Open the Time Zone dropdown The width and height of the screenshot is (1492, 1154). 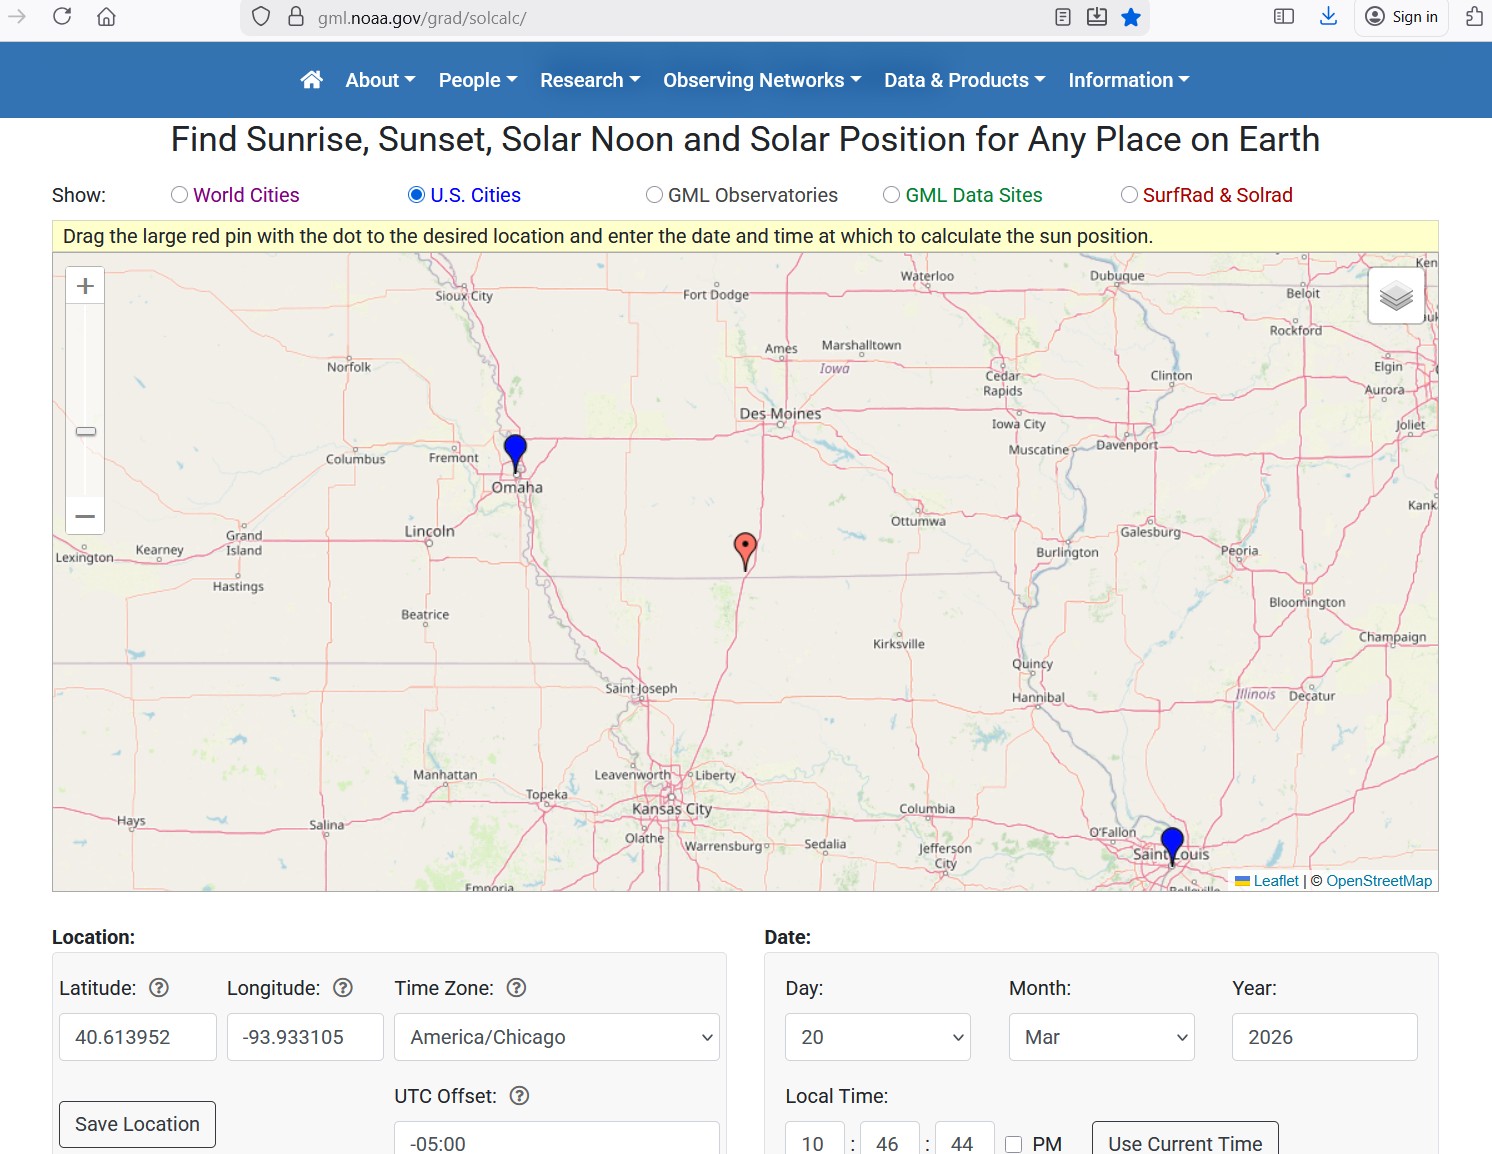click(557, 1037)
